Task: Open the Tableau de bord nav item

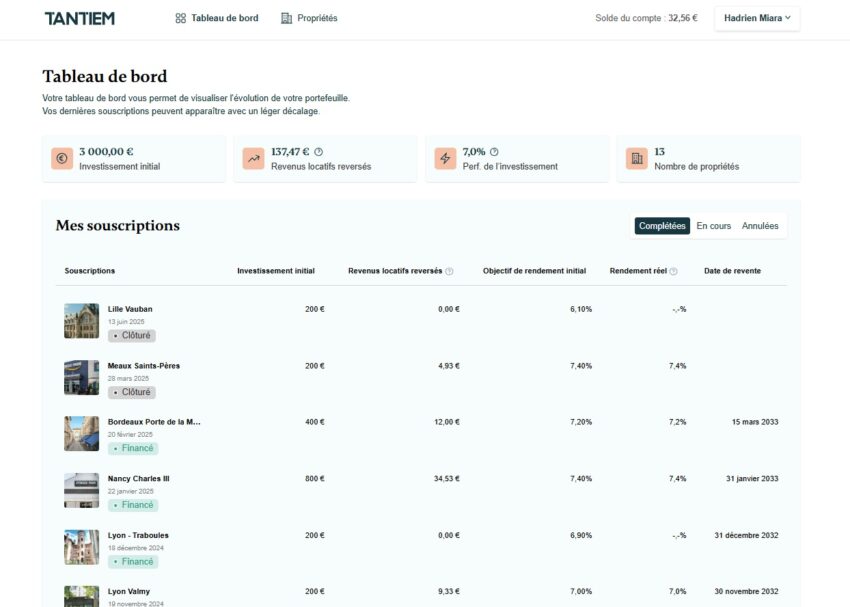Action: [216, 18]
